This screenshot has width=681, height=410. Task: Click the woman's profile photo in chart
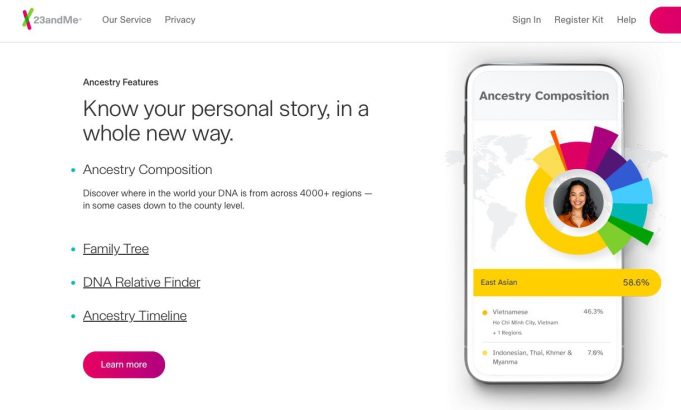578,203
